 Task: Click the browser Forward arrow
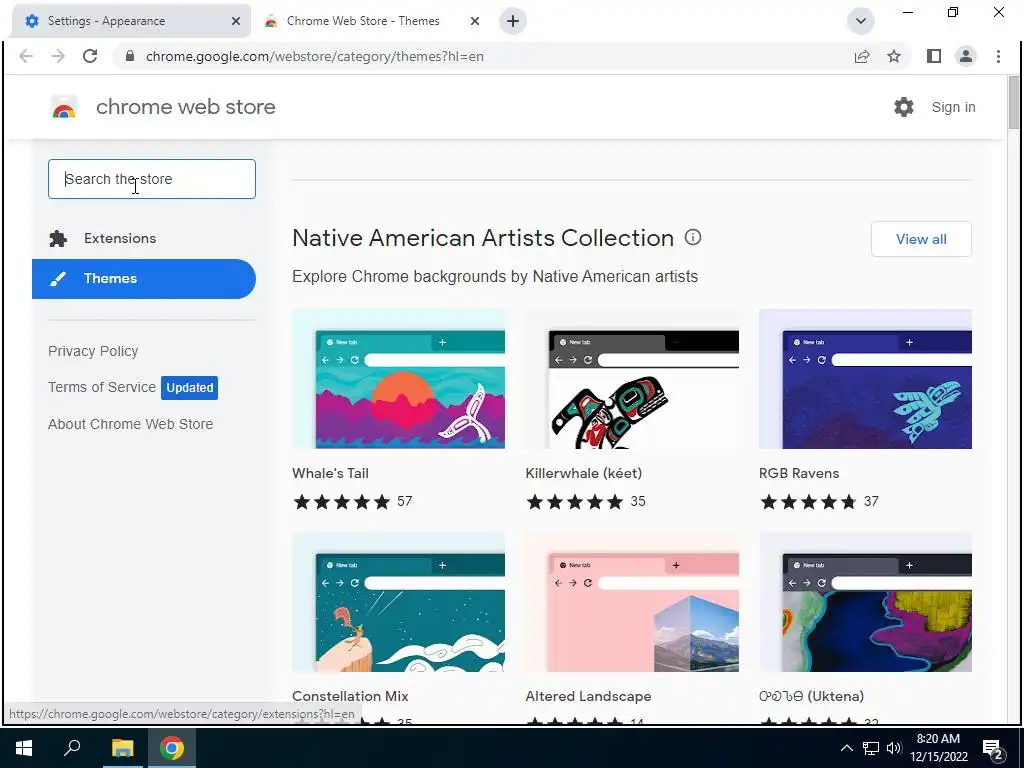pyautogui.click(x=58, y=56)
